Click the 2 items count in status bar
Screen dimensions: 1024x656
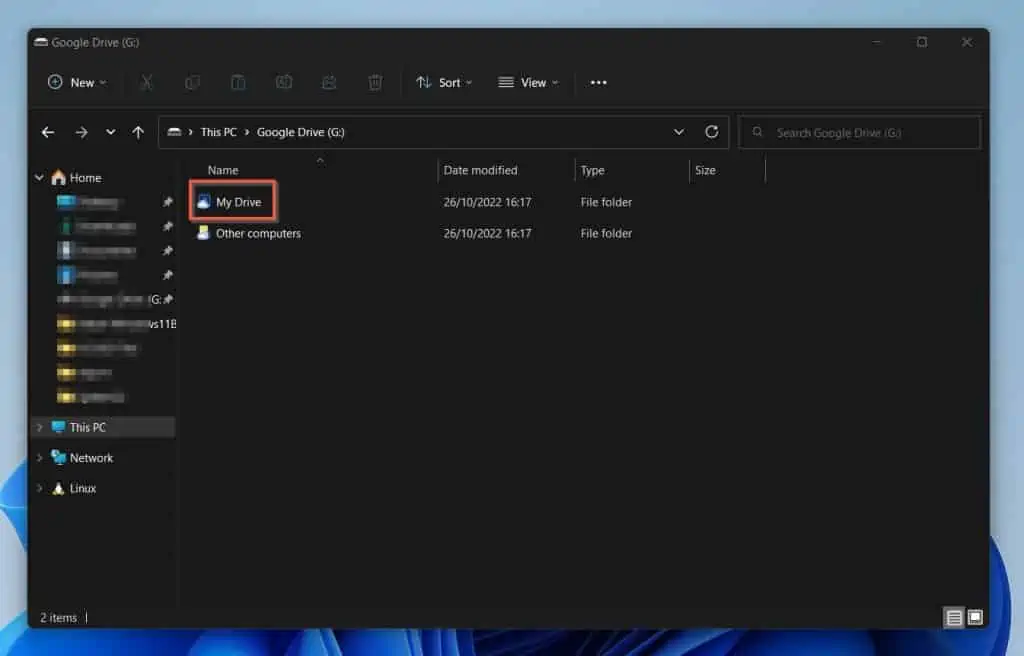pyautogui.click(x=58, y=617)
